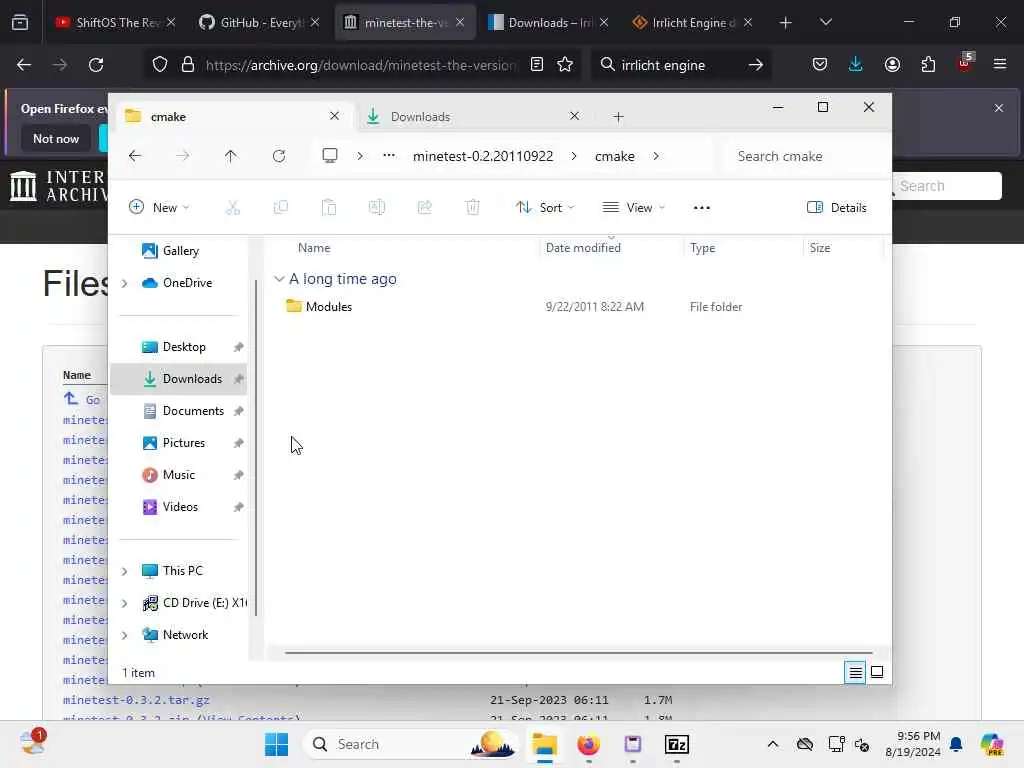Screen dimensions: 1024x768
Task: Click the Copy icon in Explorer toolbar
Action: pos(281,208)
